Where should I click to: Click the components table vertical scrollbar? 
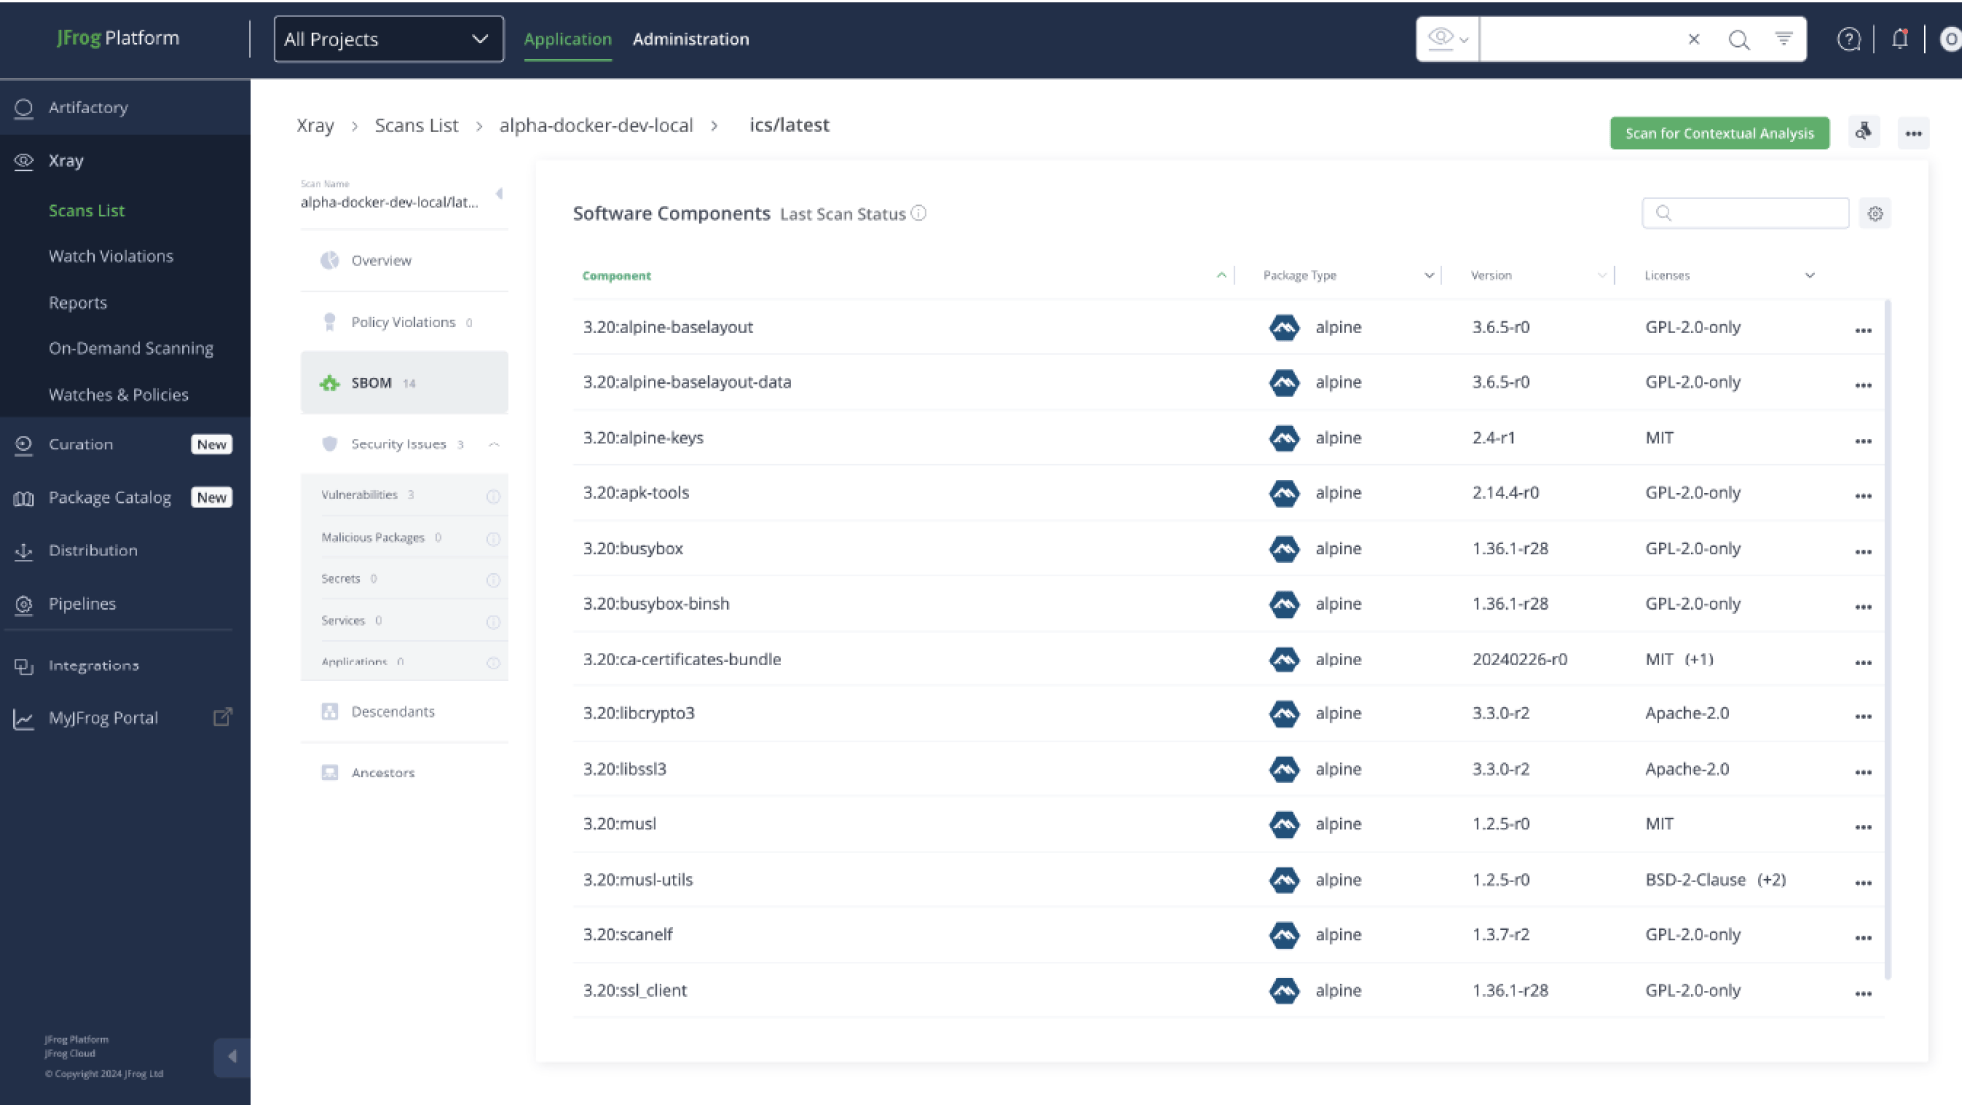coord(1888,640)
